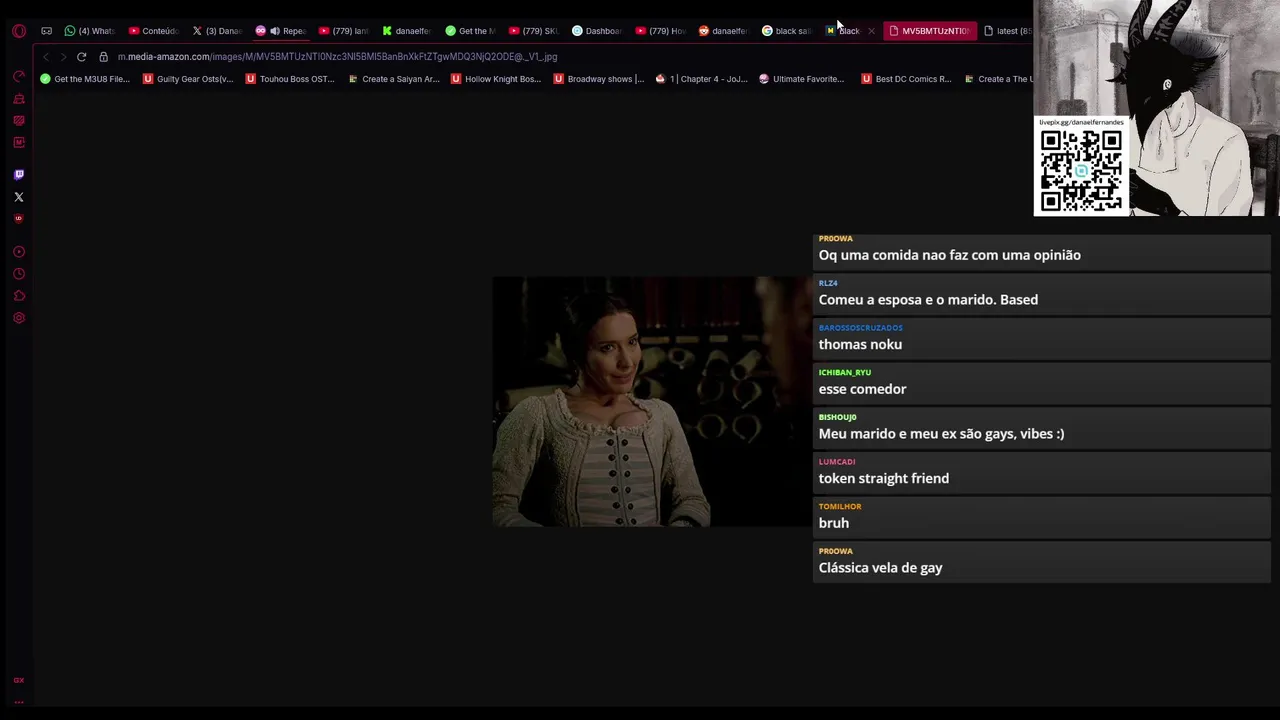This screenshot has width=1280, height=720.
Task: Click username 'LUMCADI' in chat
Action: (837, 462)
